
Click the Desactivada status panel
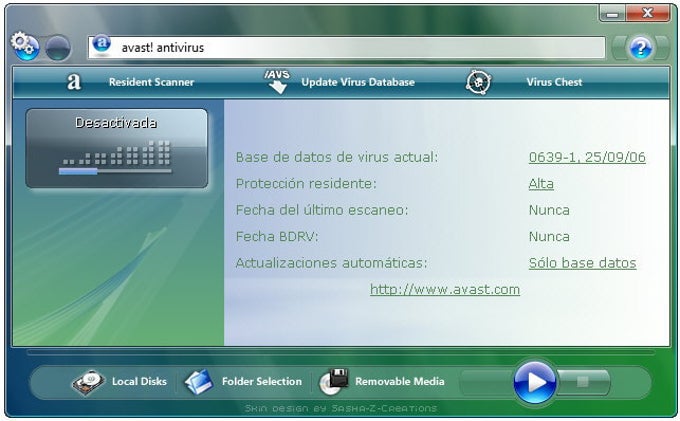pos(117,148)
